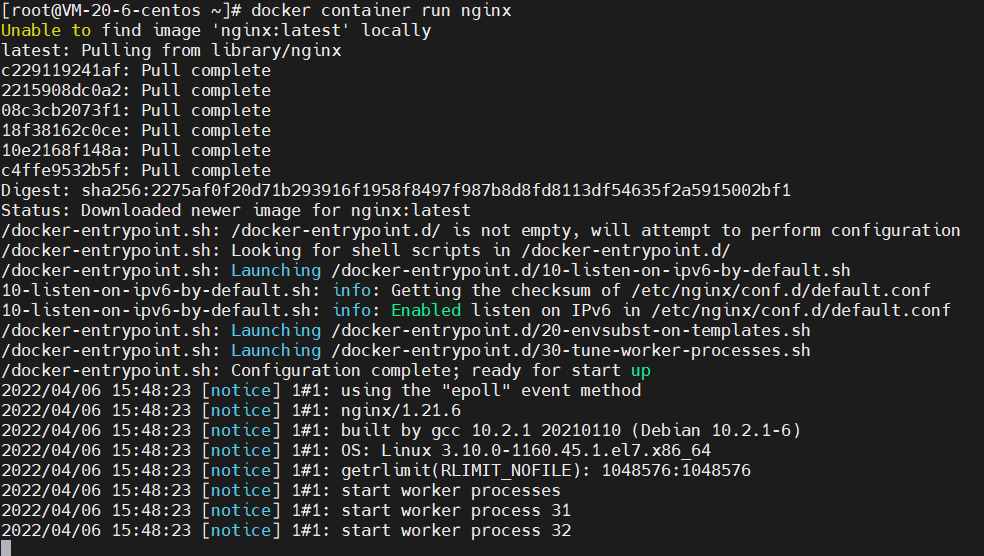The height and width of the screenshot is (556, 984).
Task: Click the line 'latest: Pulling from library/nginx'
Action: pos(171,51)
